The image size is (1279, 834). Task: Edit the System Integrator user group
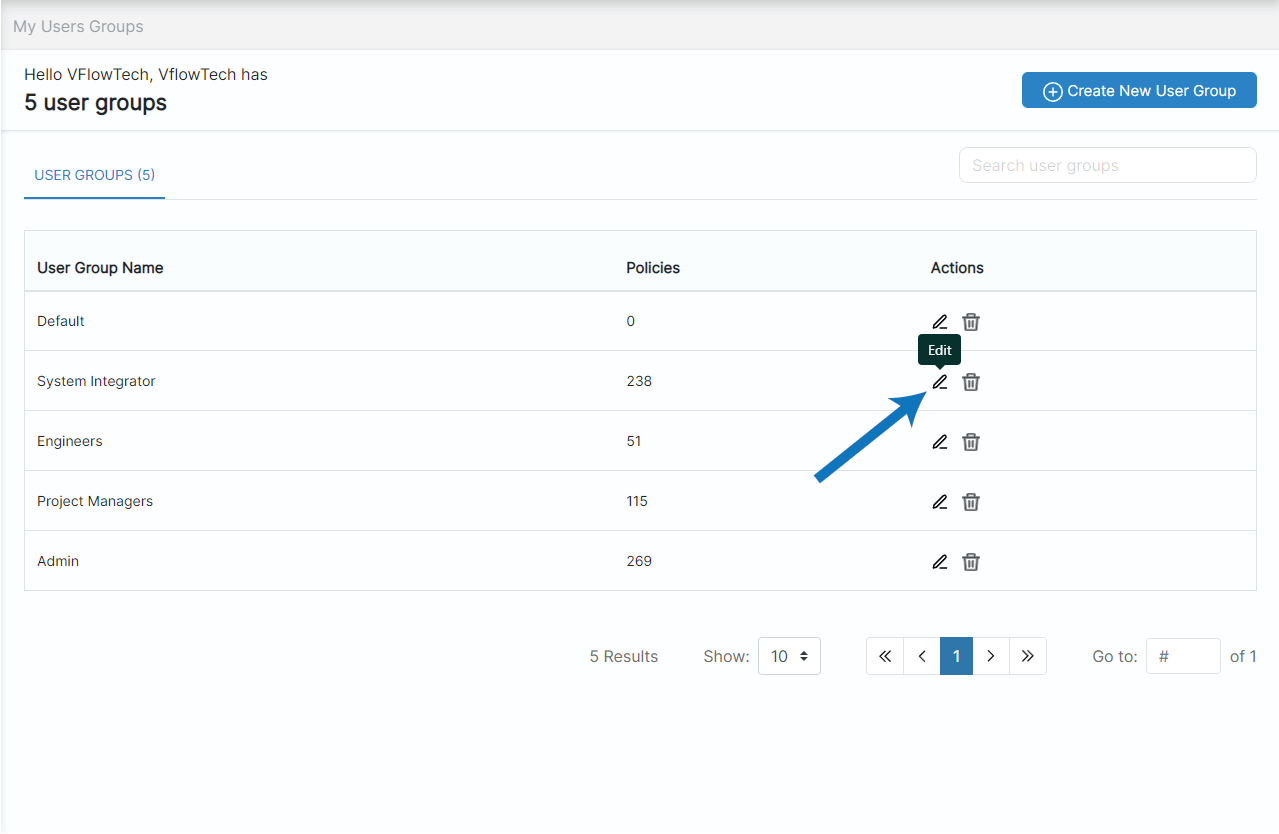(939, 381)
